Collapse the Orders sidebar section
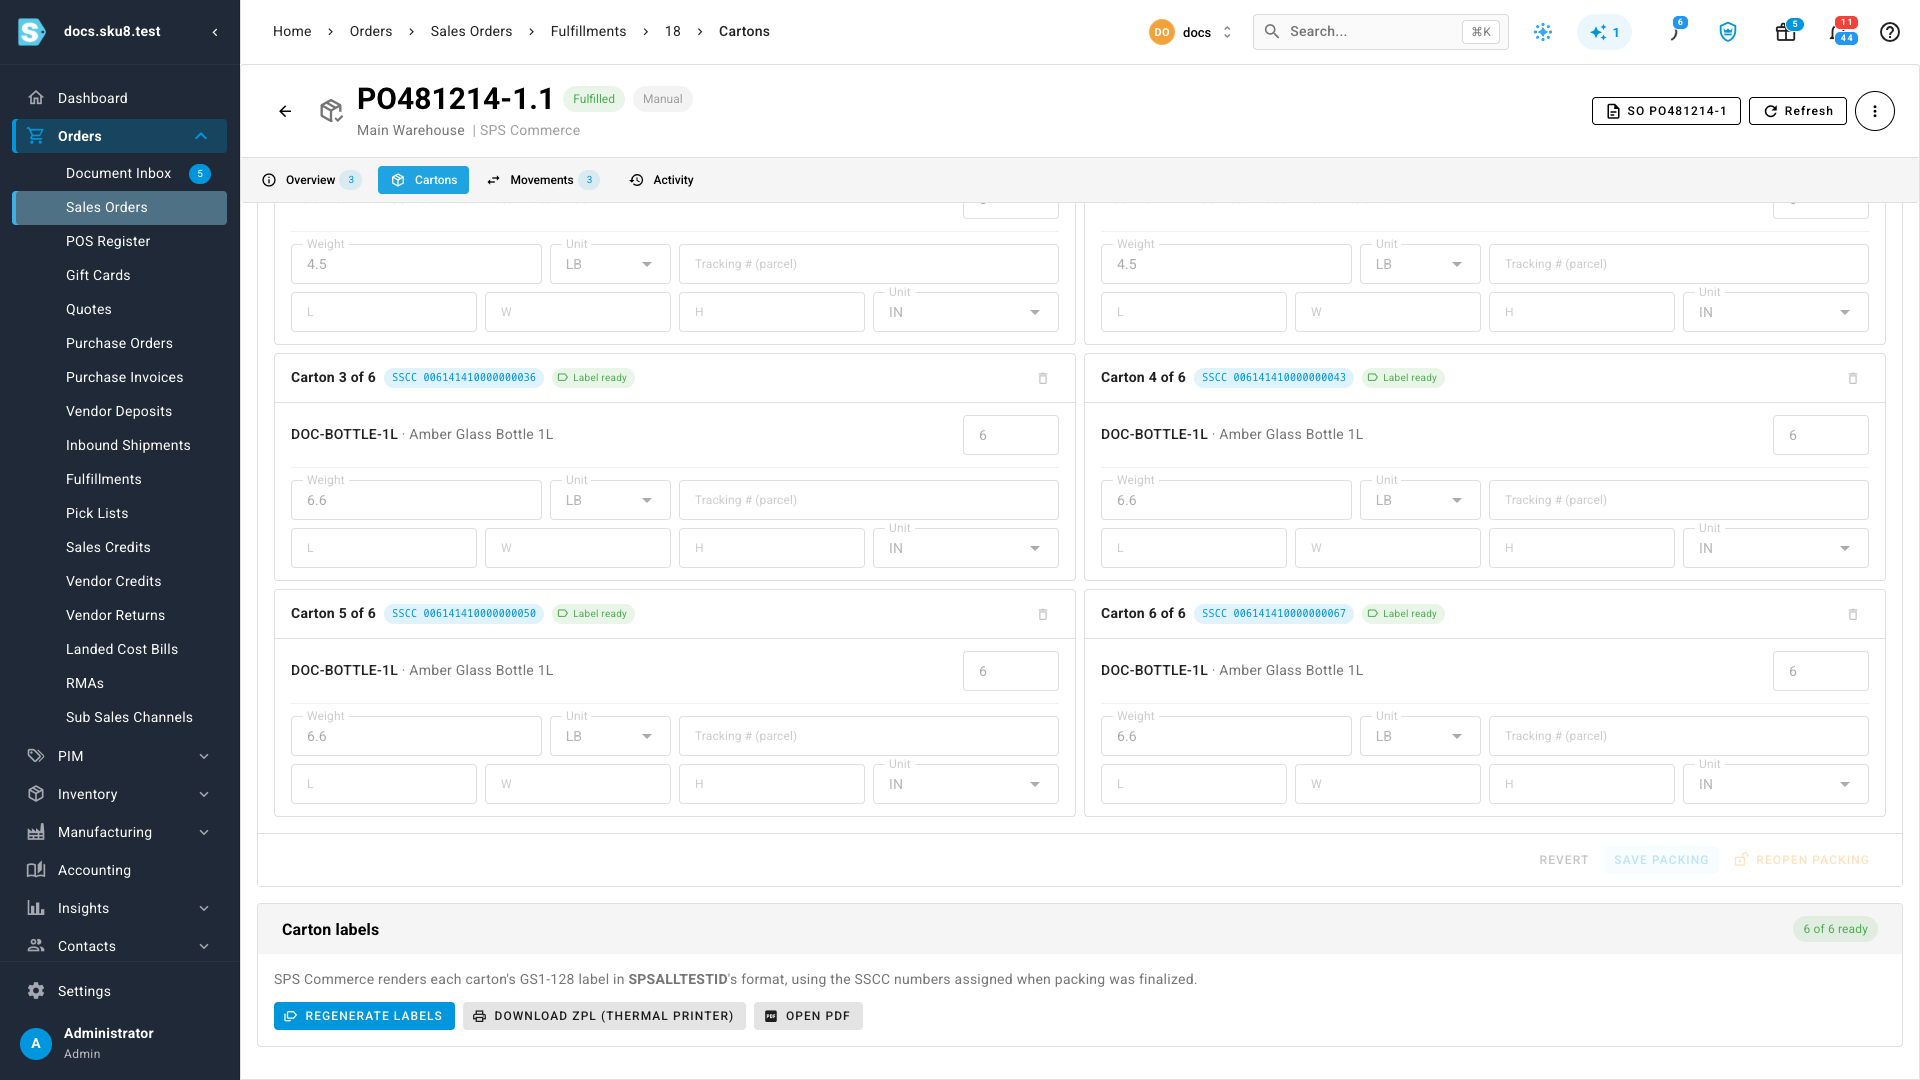The image size is (1920, 1080). coord(120,136)
